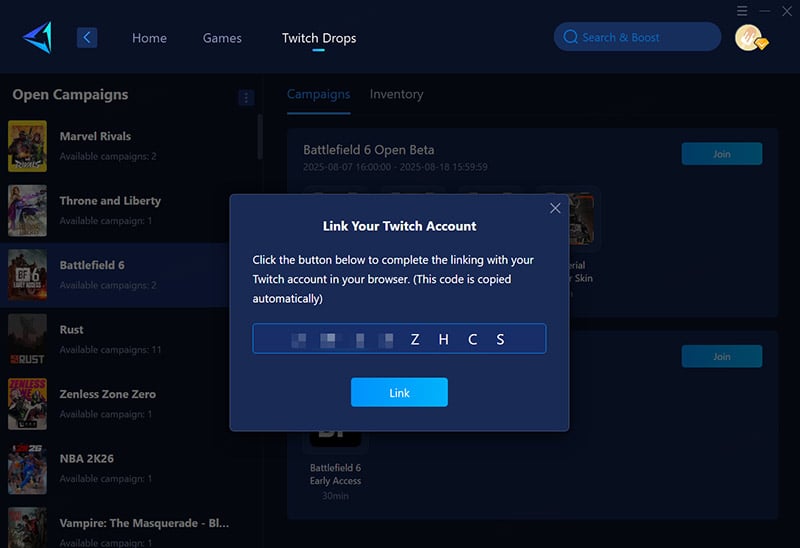Click the Battlefield 6 Early Access reward label
Viewport: 800px width, 548px height.
[x=335, y=474]
